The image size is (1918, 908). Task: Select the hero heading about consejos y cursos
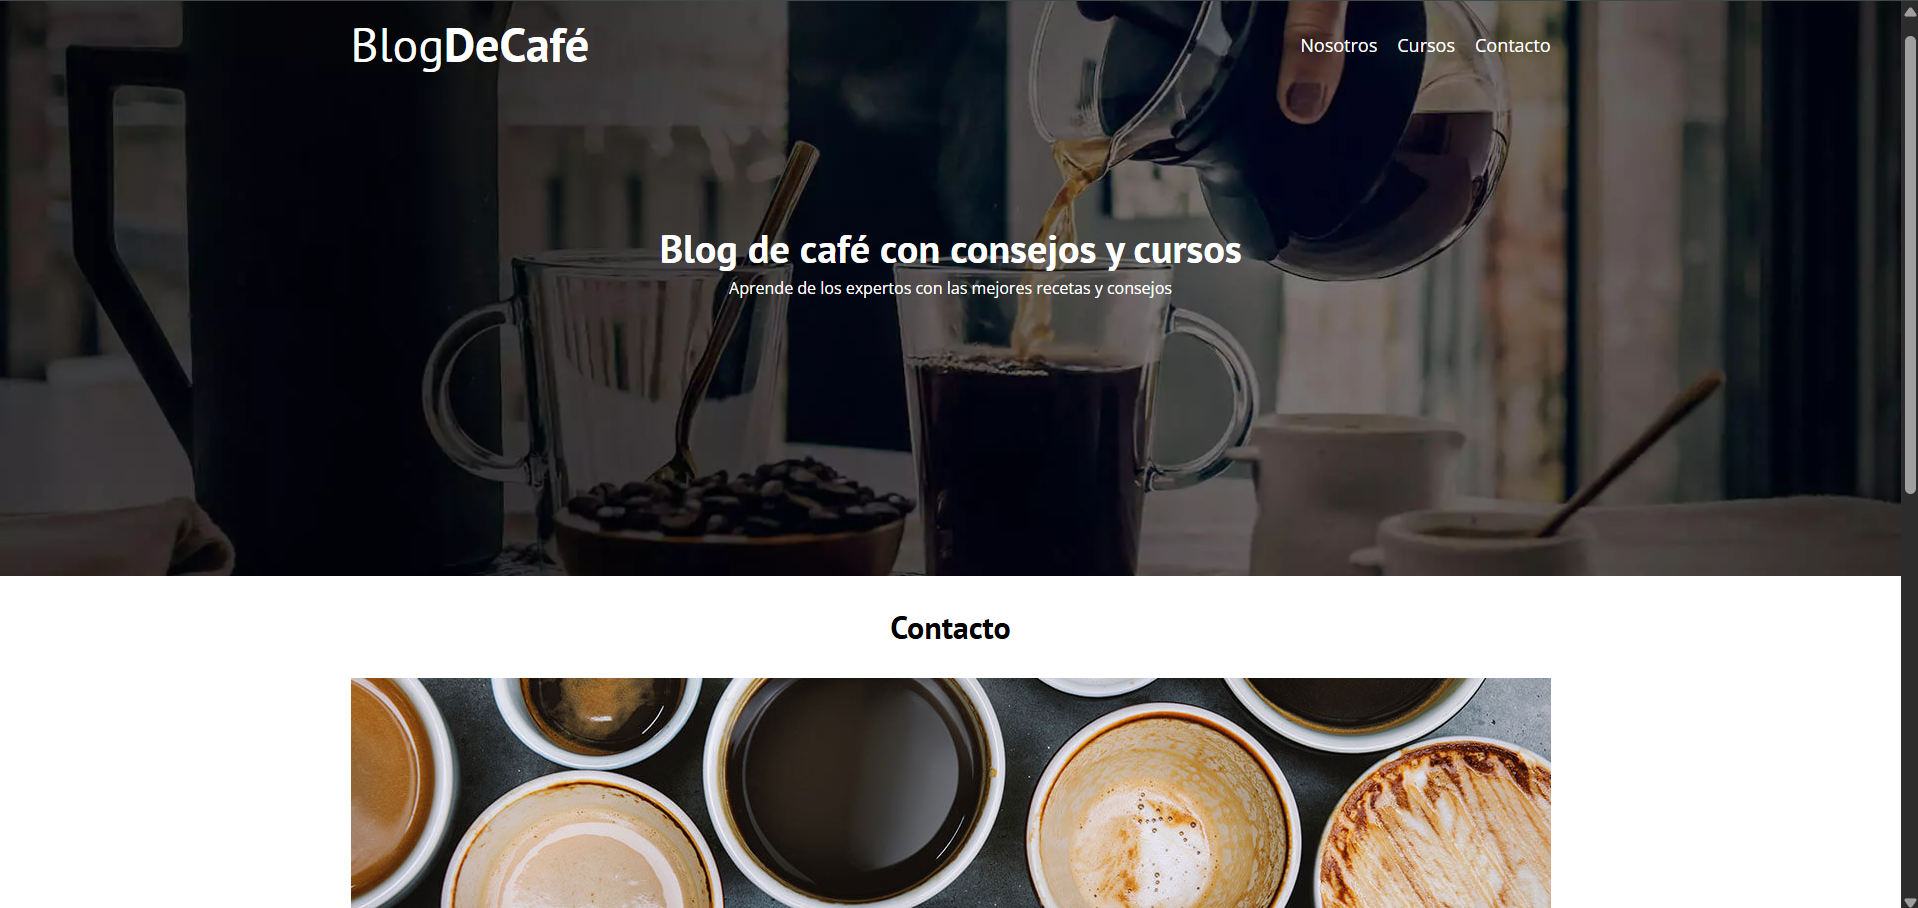tap(950, 250)
